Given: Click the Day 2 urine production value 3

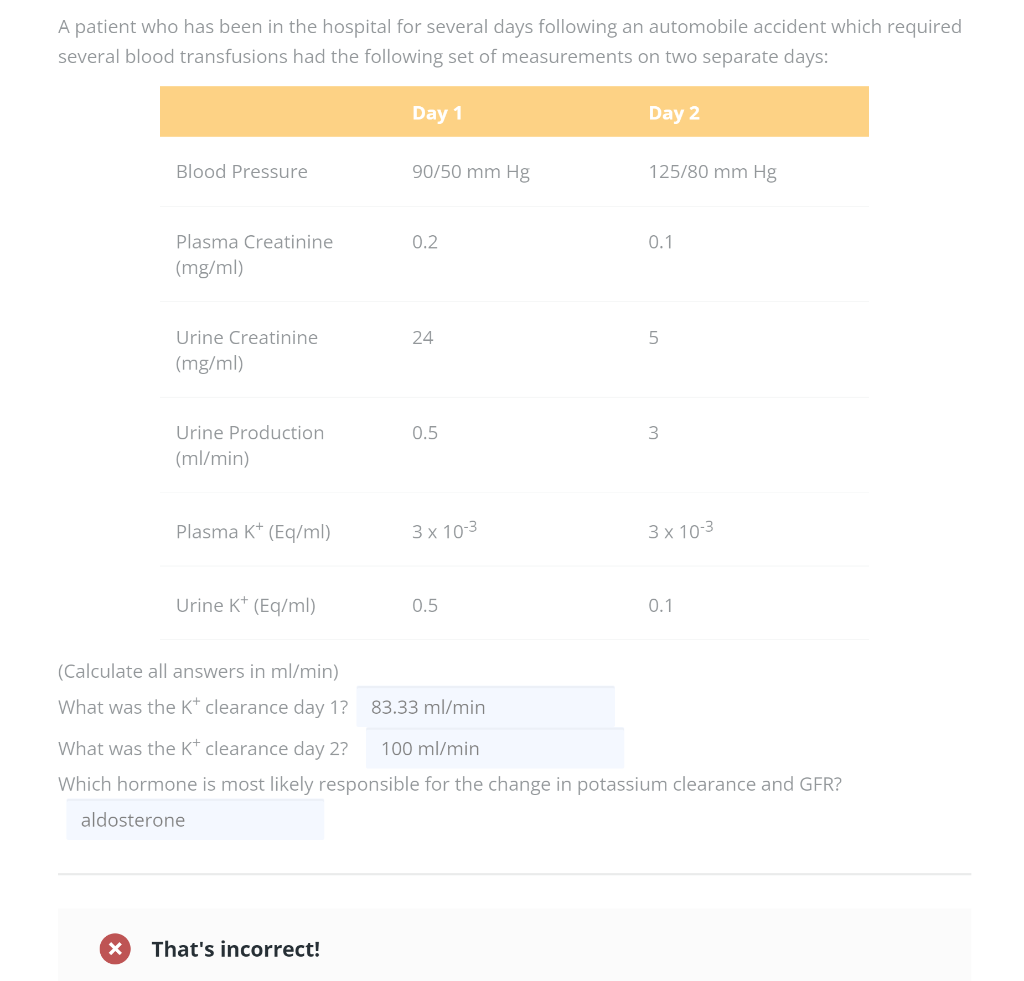Looking at the screenshot, I should click(653, 433).
